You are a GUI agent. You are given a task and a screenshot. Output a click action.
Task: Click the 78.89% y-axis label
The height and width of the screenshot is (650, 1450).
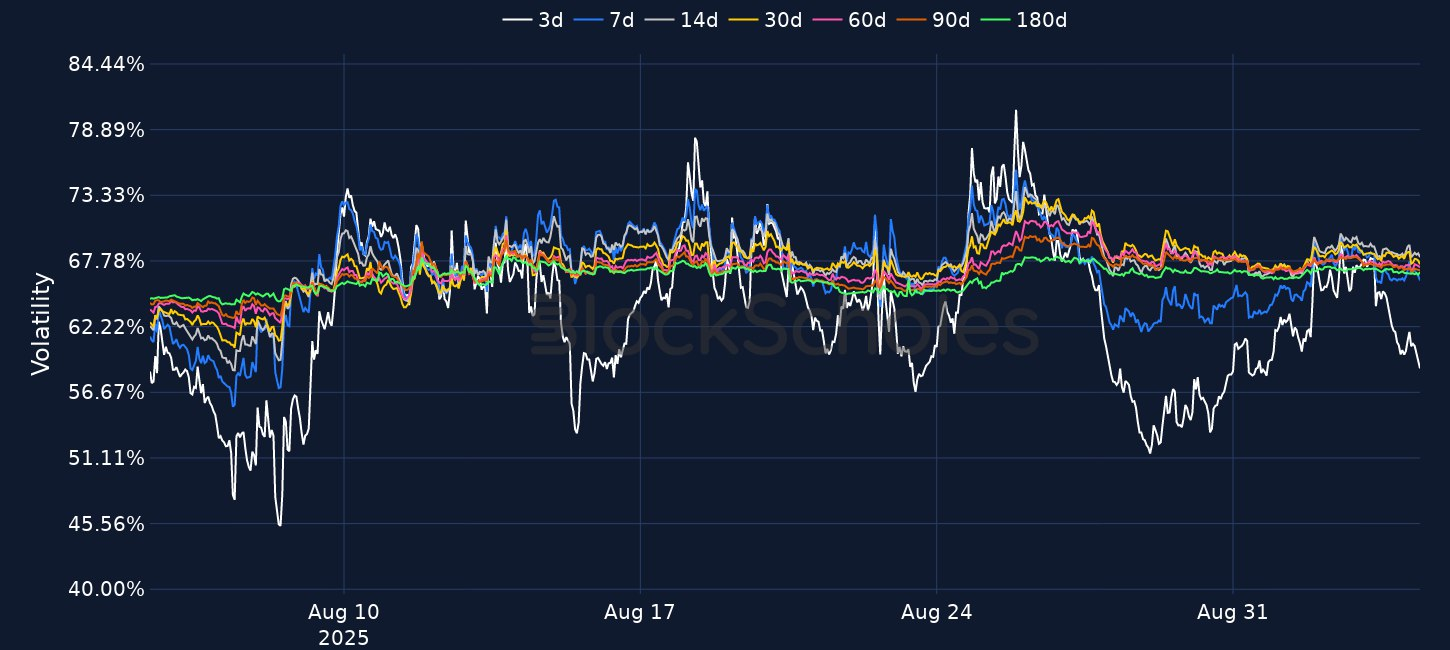coord(106,130)
